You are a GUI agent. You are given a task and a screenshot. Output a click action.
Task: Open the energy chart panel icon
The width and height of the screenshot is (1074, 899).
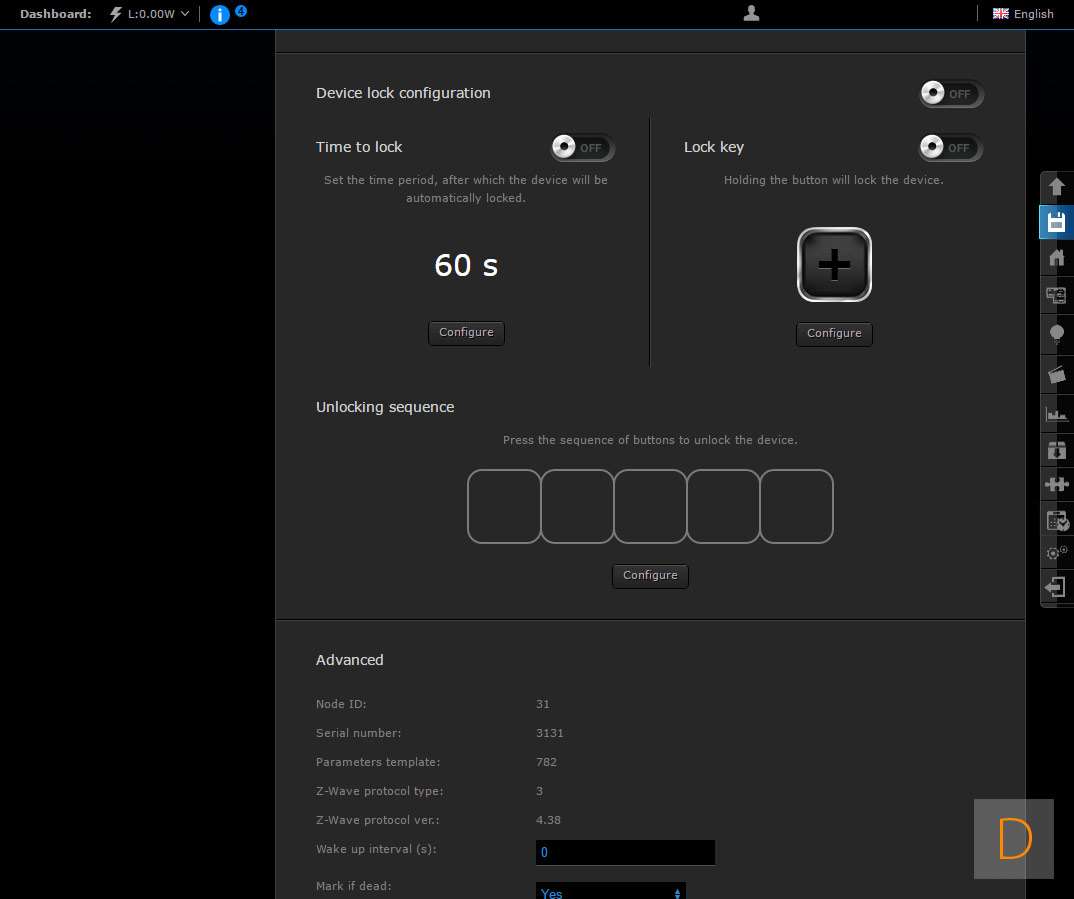click(1056, 413)
